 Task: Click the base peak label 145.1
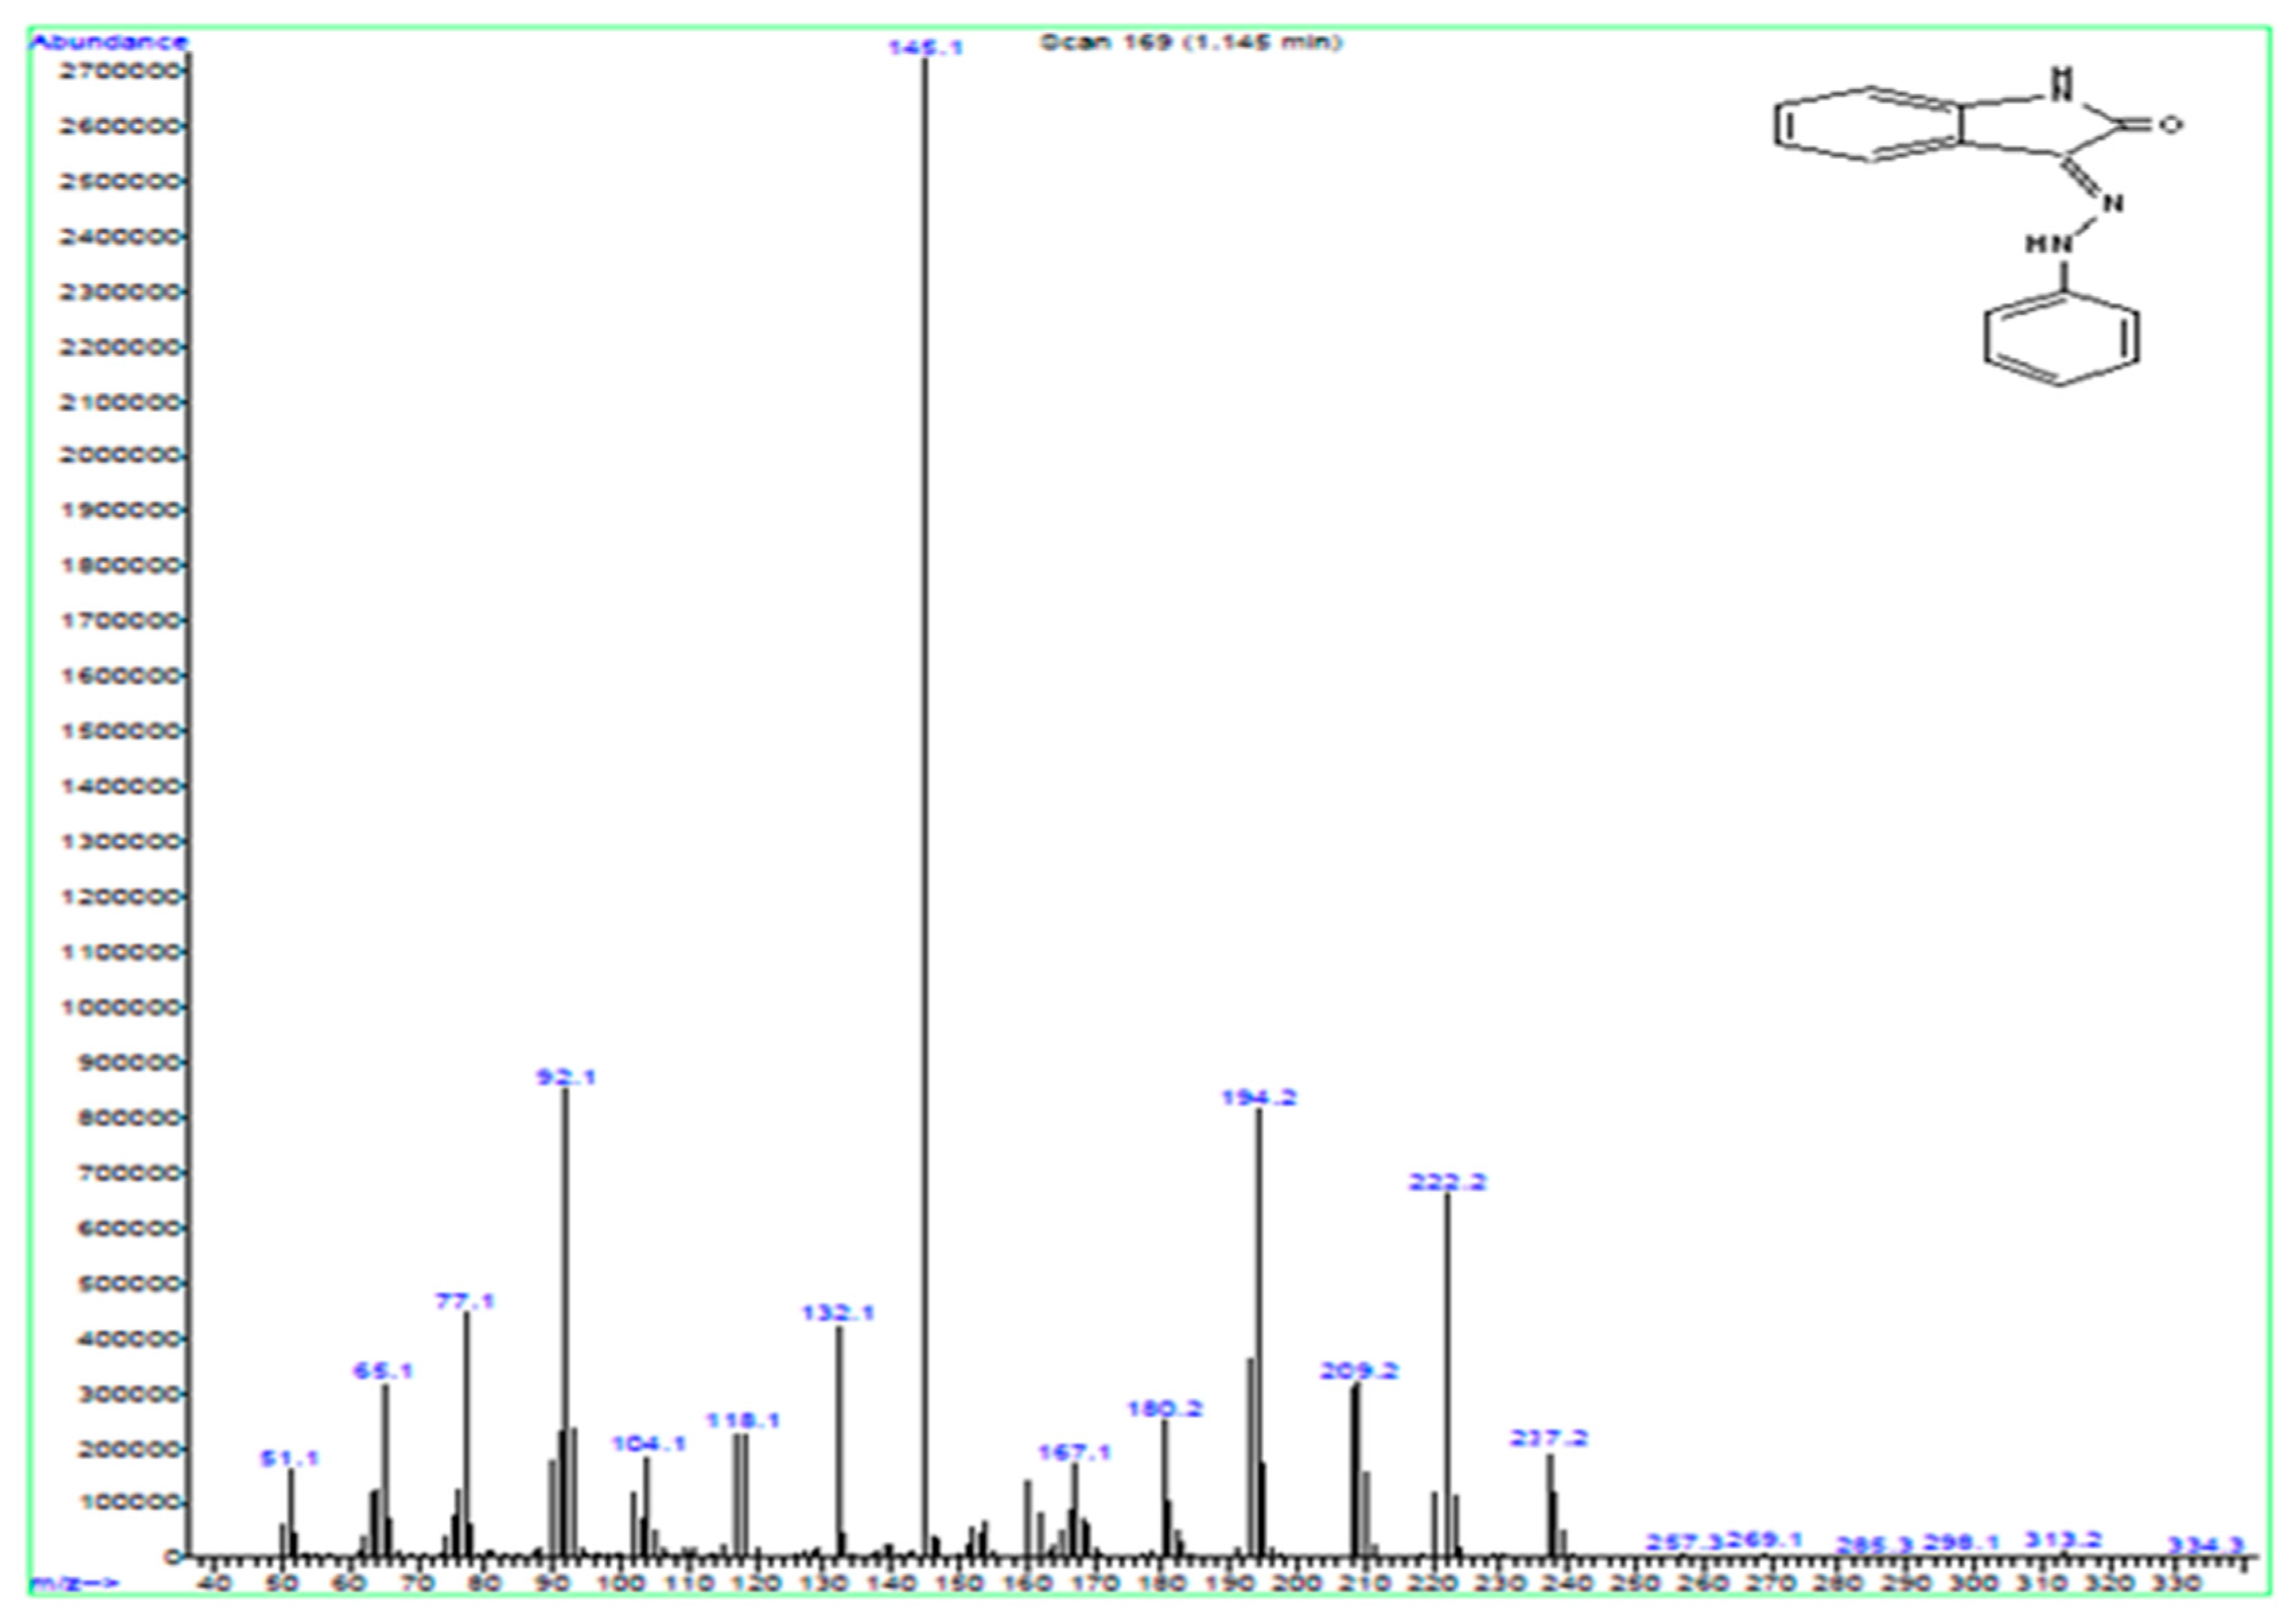click(x=926, y=47)
